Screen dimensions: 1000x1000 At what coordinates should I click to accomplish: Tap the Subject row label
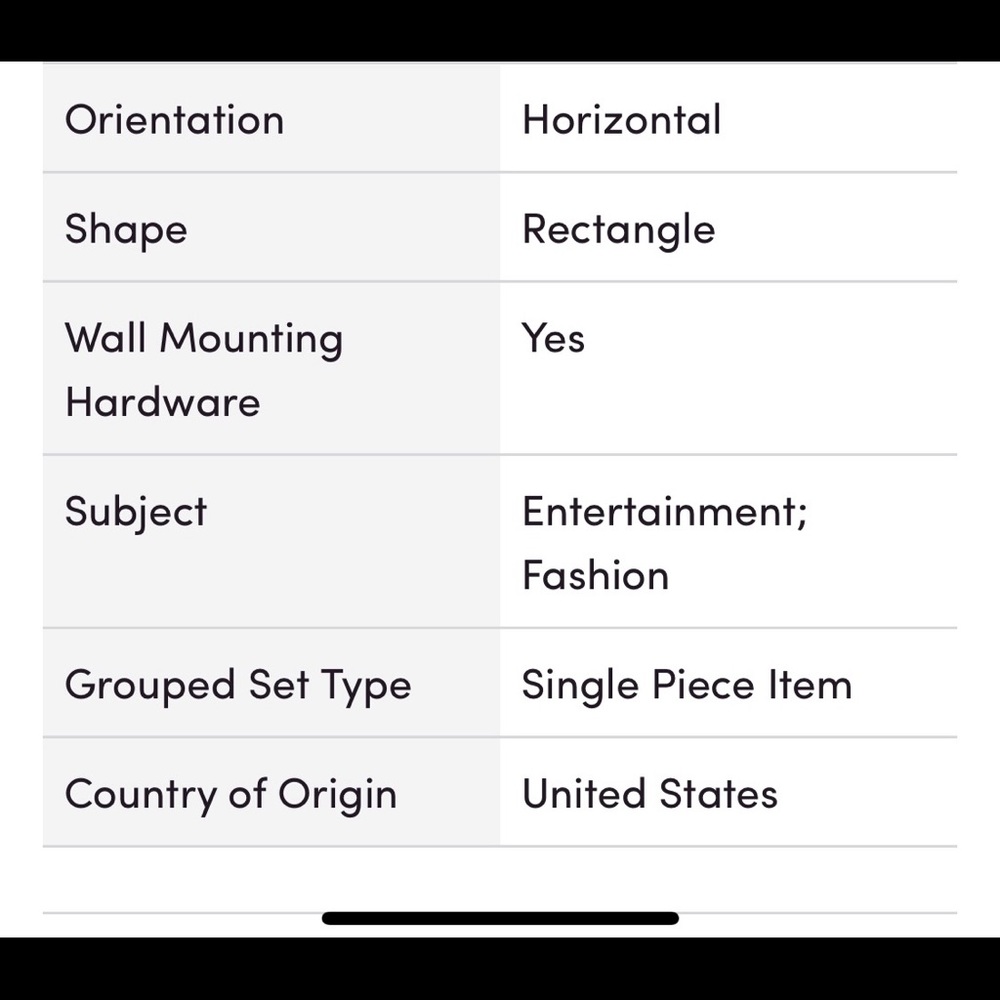click(x=136, y=512)
